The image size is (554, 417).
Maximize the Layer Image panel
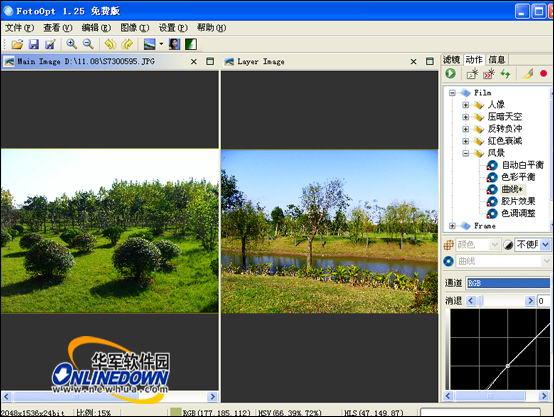tap(430, 61)
